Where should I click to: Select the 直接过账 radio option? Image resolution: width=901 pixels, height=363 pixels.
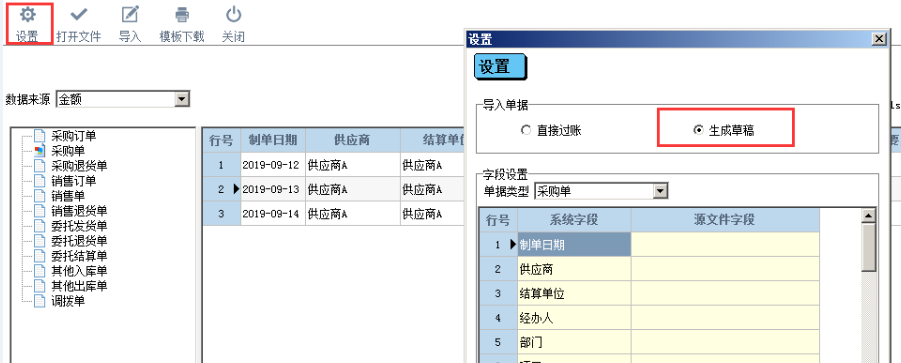click(x=525, y=130)
